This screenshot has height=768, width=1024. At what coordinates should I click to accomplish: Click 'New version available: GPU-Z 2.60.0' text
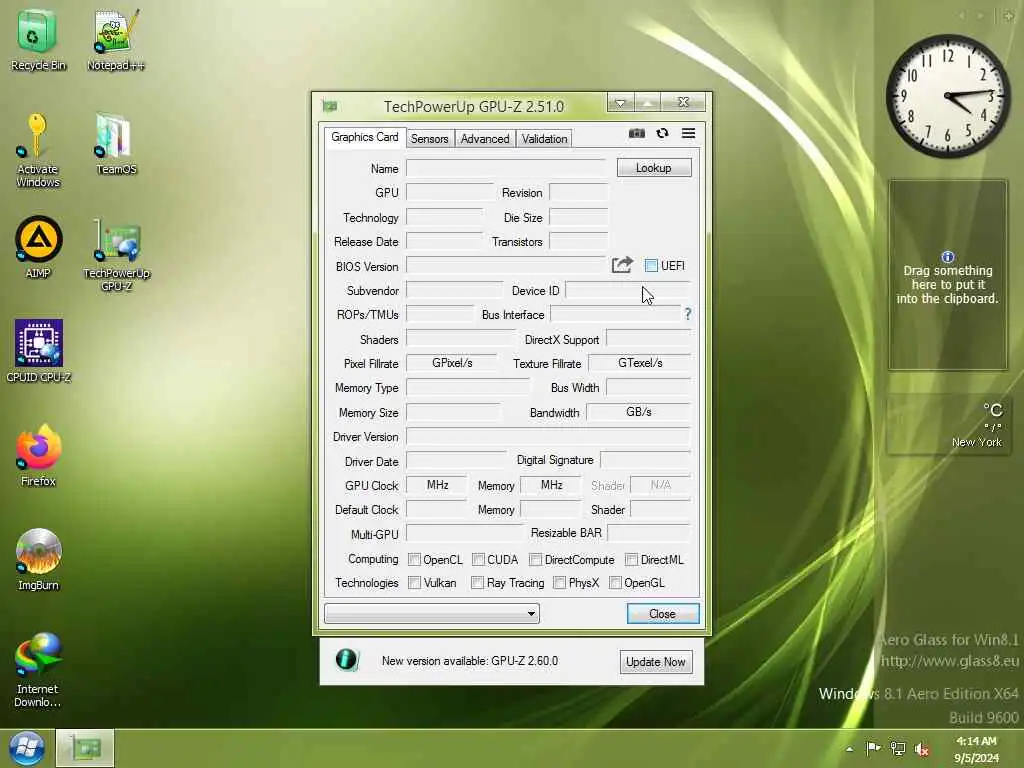click(x=470, y=661)
